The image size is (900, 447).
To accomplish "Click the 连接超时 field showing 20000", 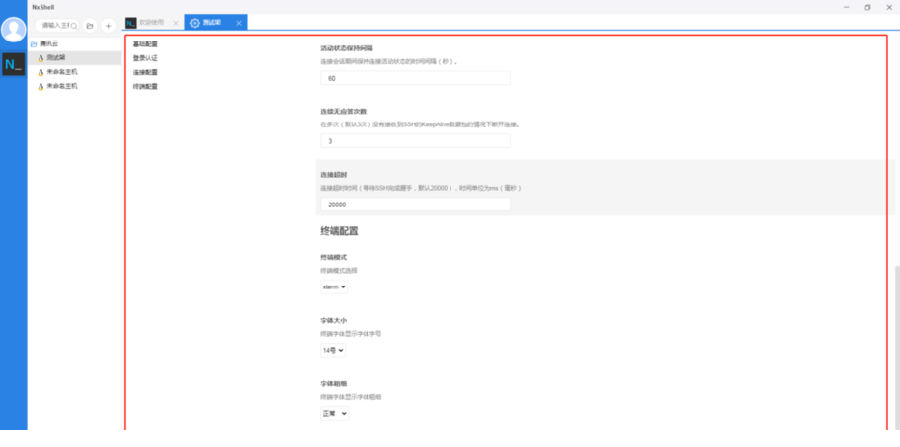I will [x=414, y=204].
